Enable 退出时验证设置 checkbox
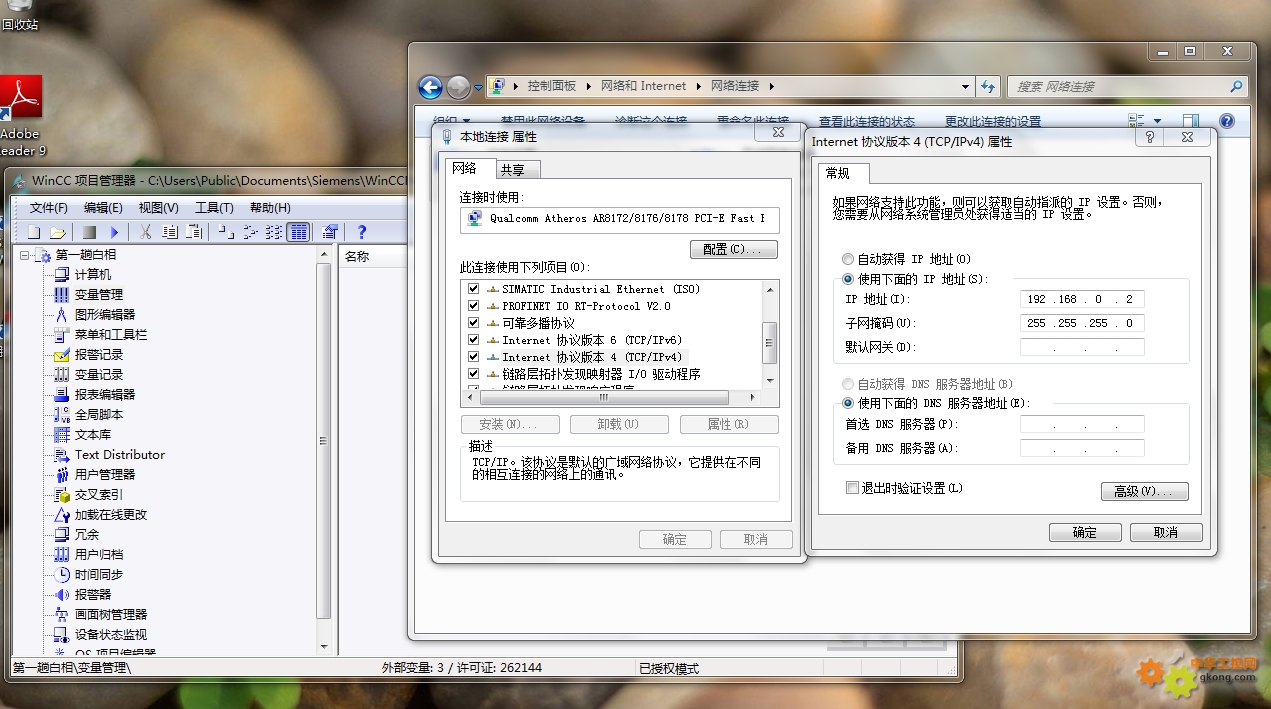Image resolution: width=1271 pixels, height=709 pixels. pyautogui.click(x=853, y=488)
